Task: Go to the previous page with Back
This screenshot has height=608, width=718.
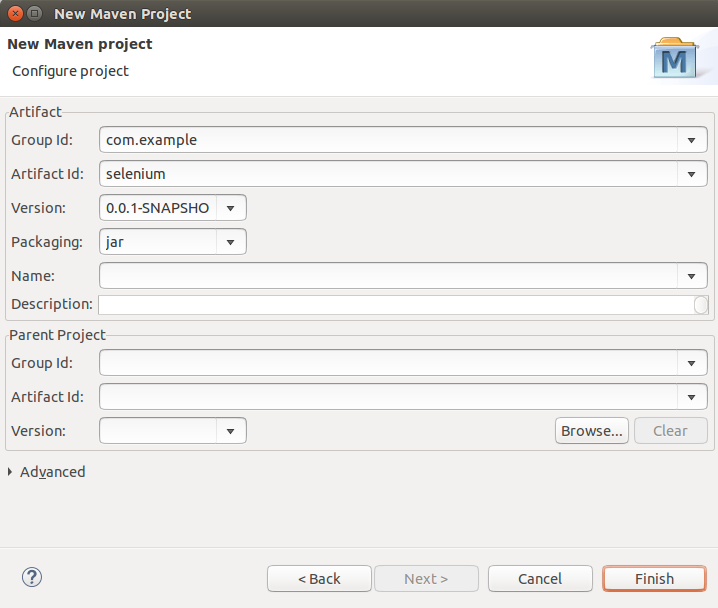Action: coord(319,579)
